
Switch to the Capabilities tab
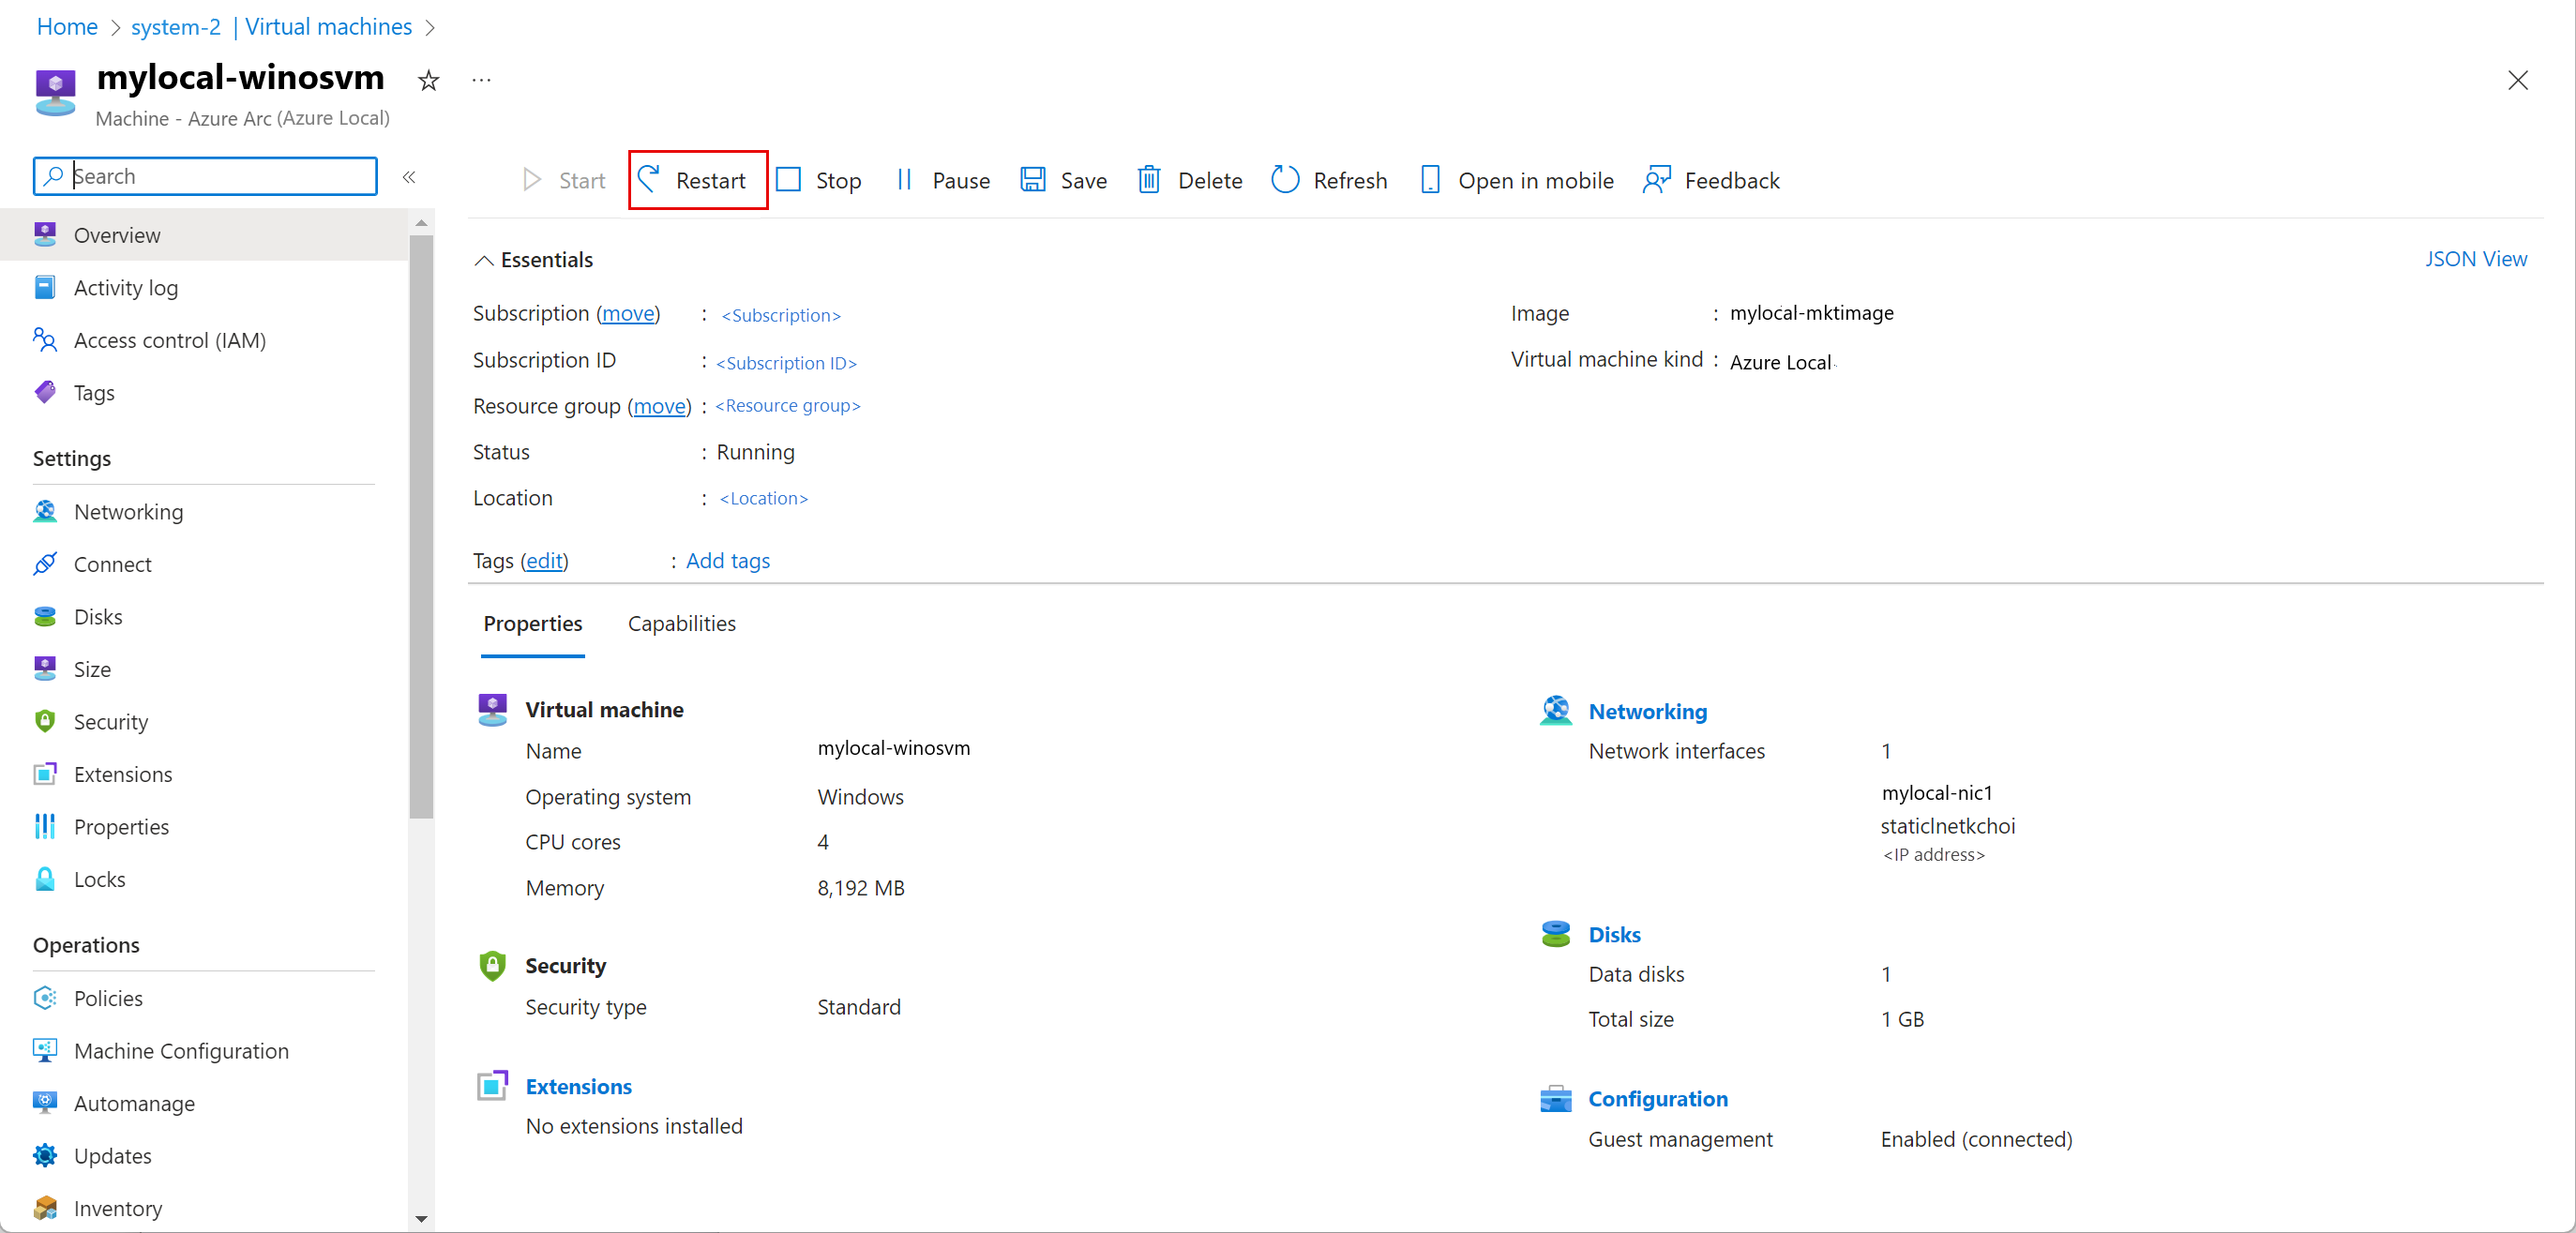click(x=681, y=623)
